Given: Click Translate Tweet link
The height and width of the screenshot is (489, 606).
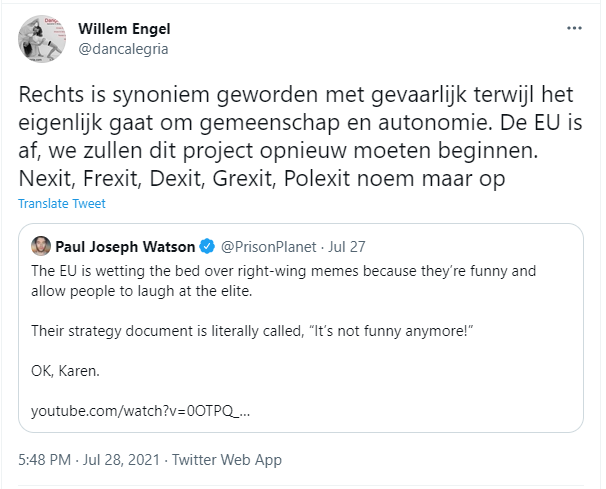Looking at the screenshot, I should point(62,203).
